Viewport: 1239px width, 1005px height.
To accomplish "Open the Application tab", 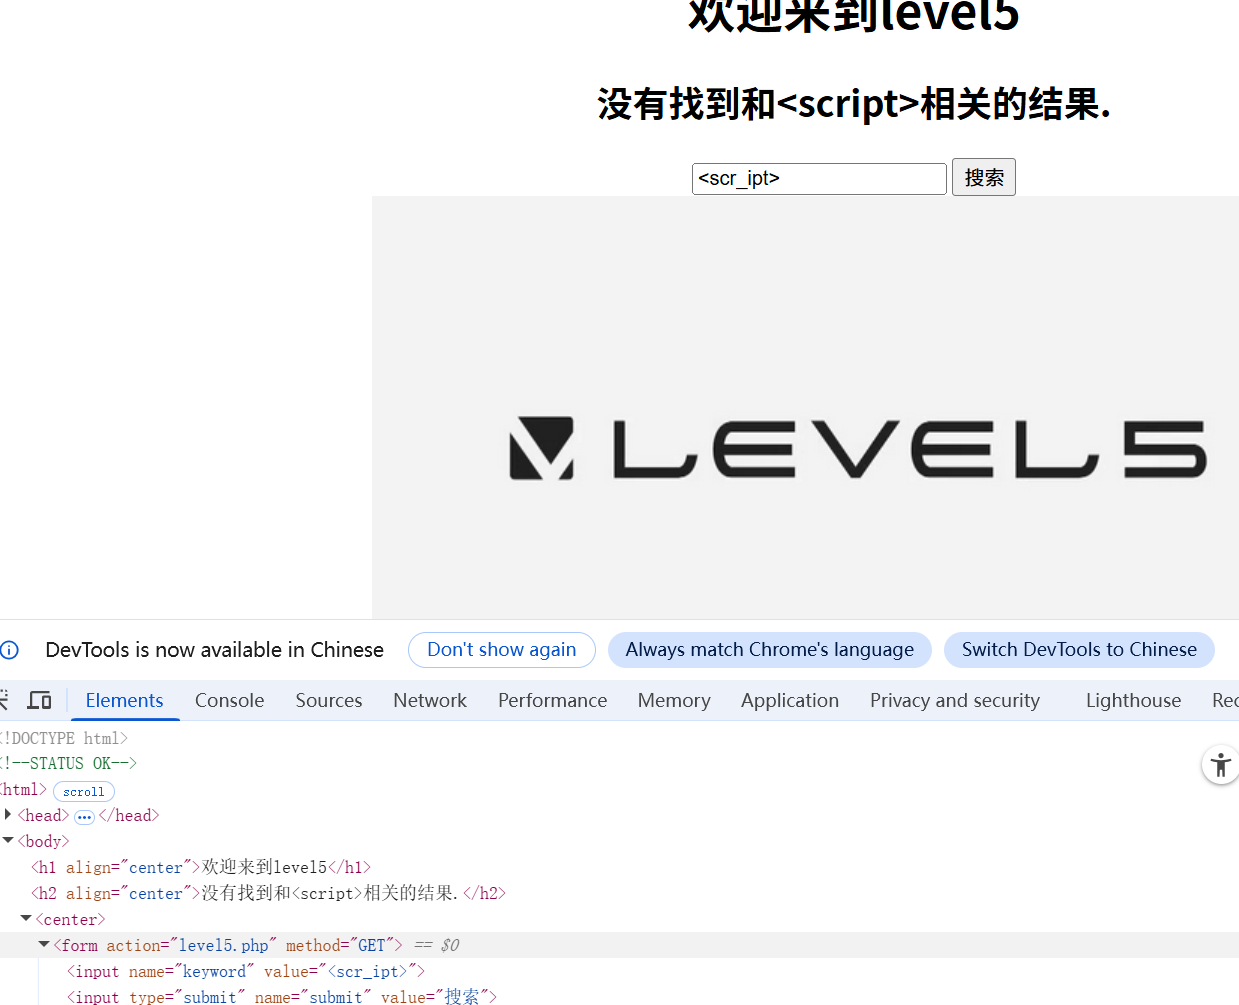I will (x=790, y=700).
